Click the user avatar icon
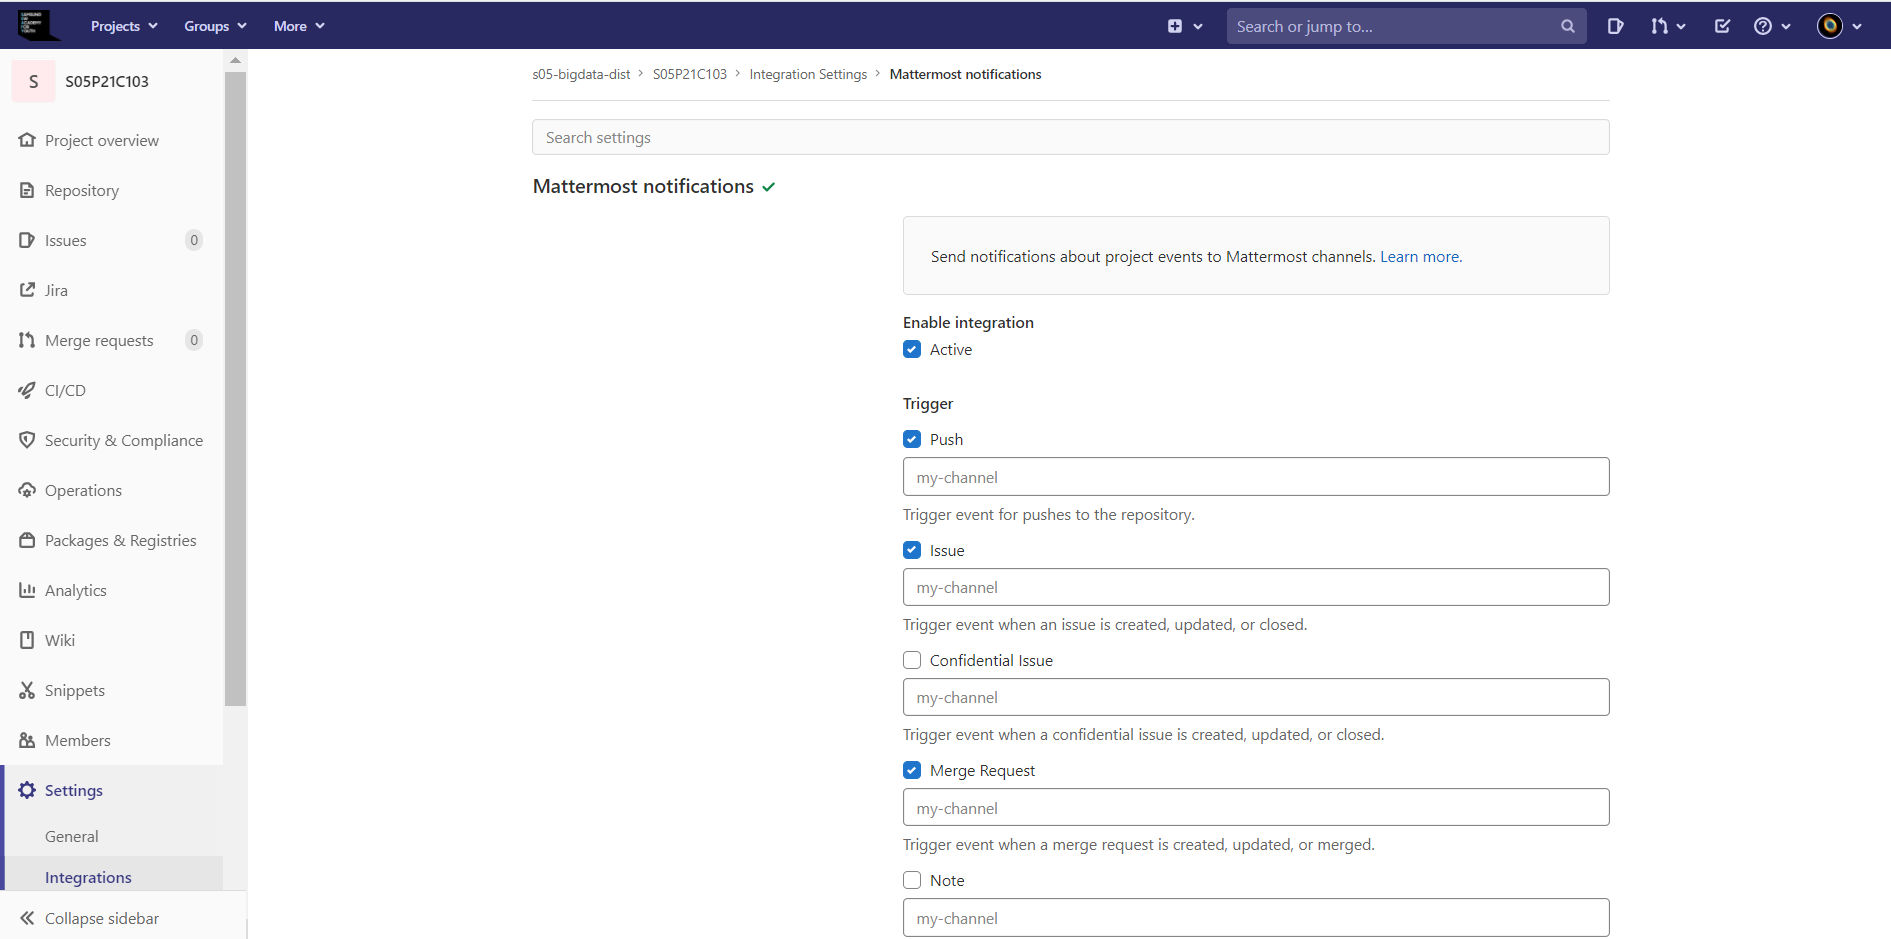Image resolution: width=1891 pixels, height=939 pixels. point(1830,27)
